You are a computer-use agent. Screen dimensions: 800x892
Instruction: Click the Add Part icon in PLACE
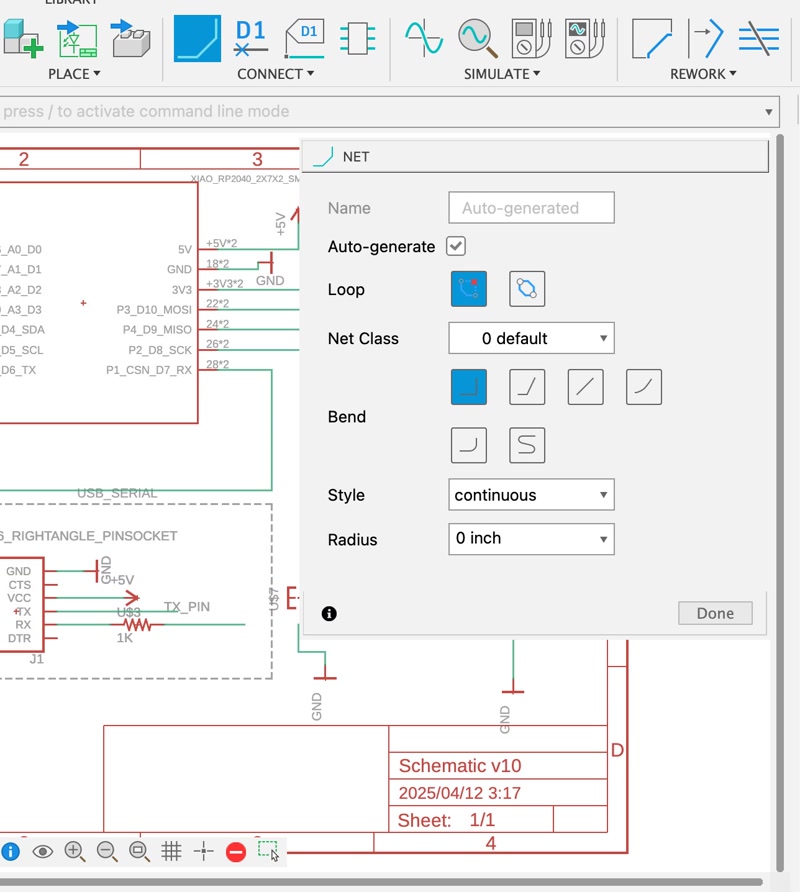coord(23,39)
